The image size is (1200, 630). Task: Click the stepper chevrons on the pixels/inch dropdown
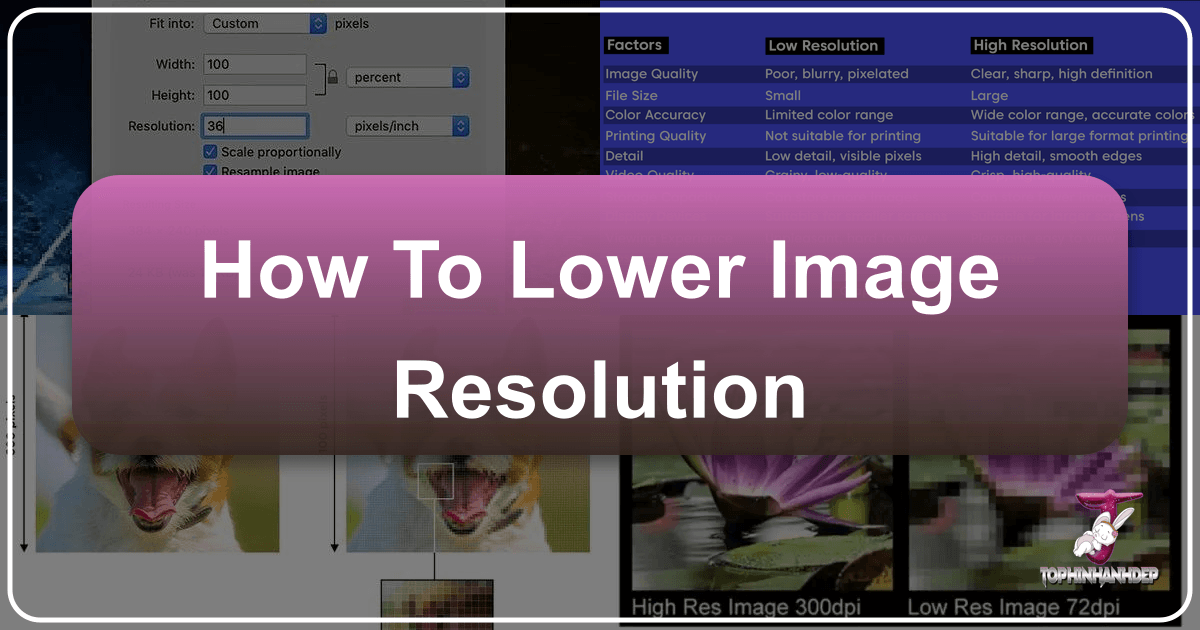[460, 126]
